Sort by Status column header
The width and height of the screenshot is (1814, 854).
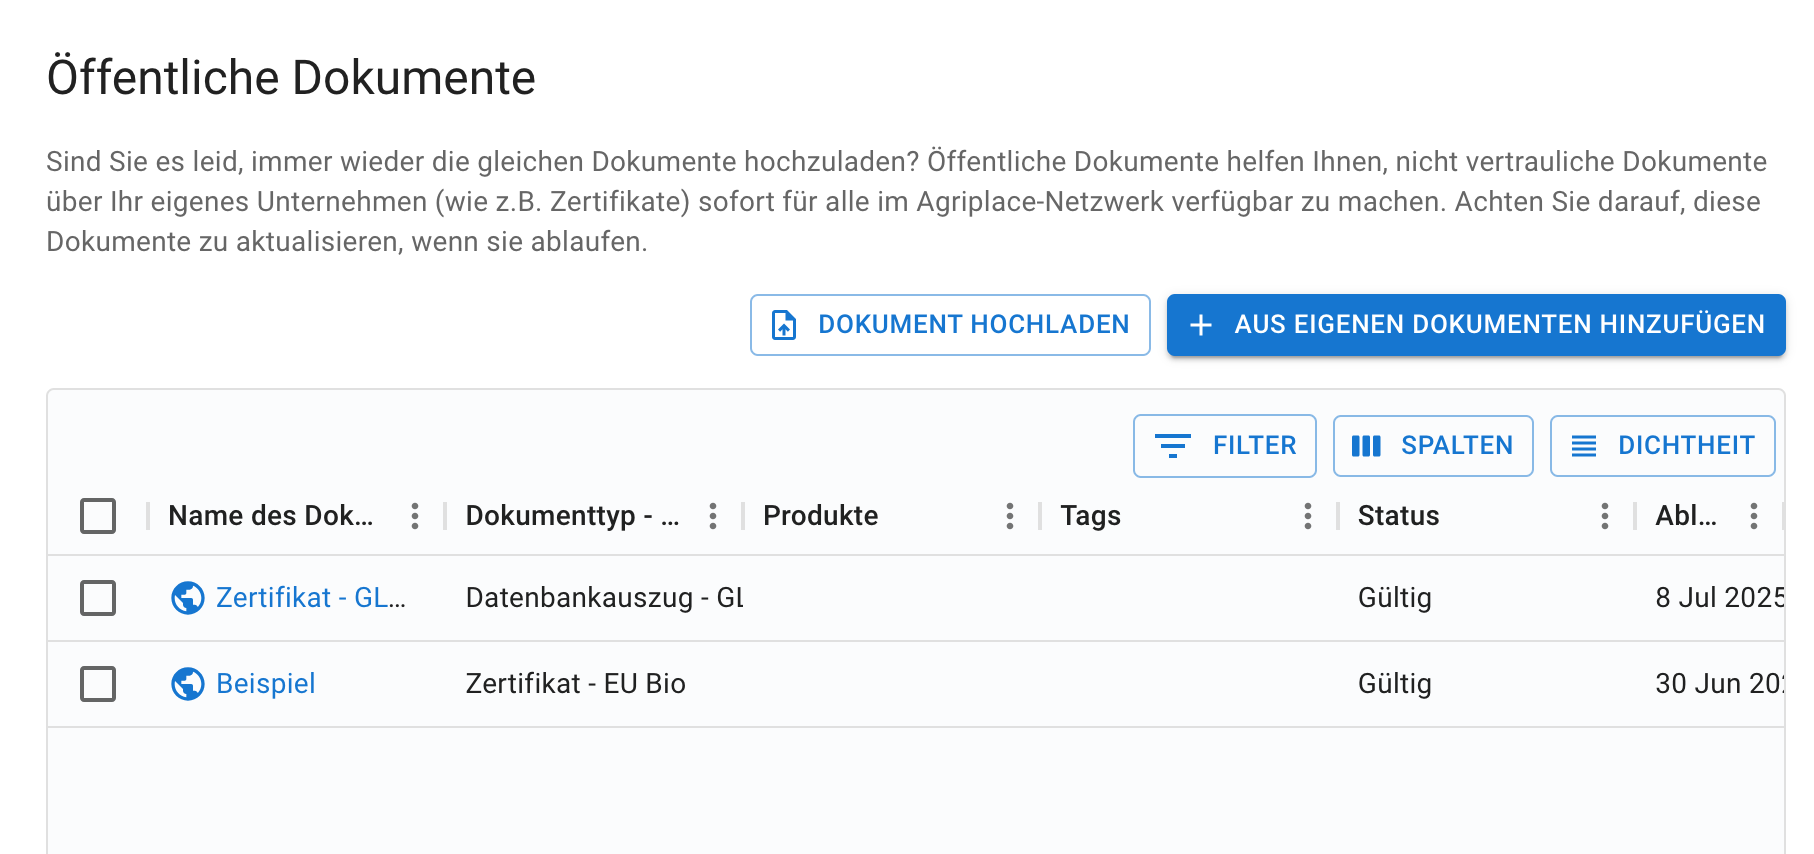pos(1398,516)
